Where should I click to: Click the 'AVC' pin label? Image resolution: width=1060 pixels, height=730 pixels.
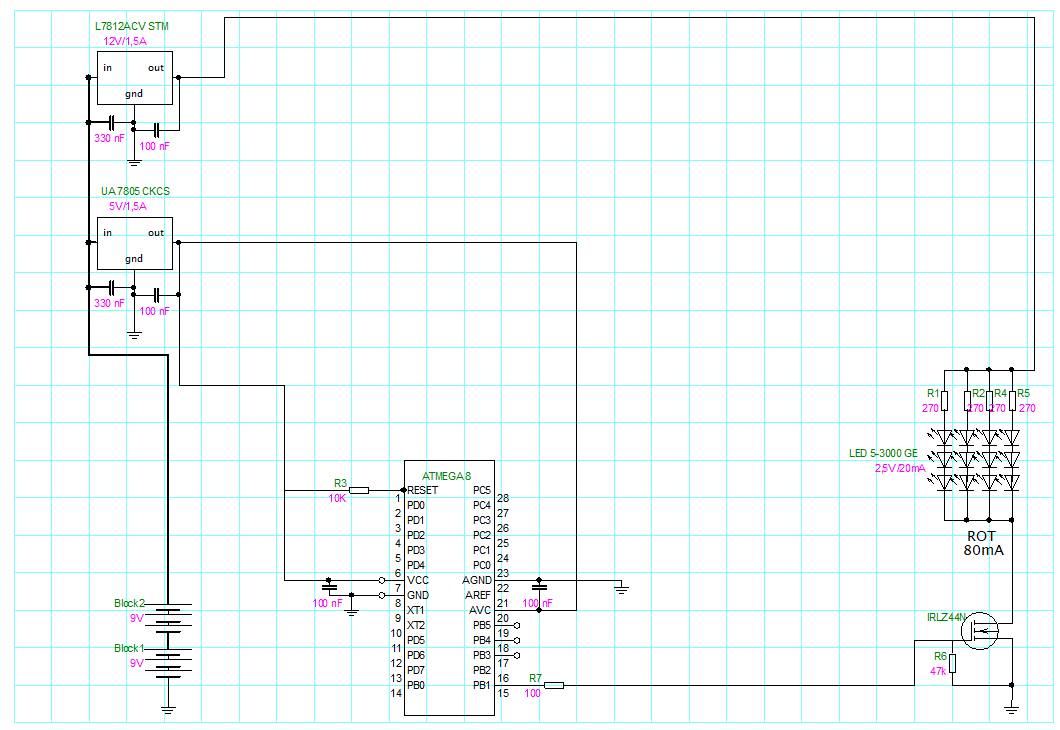480,610
